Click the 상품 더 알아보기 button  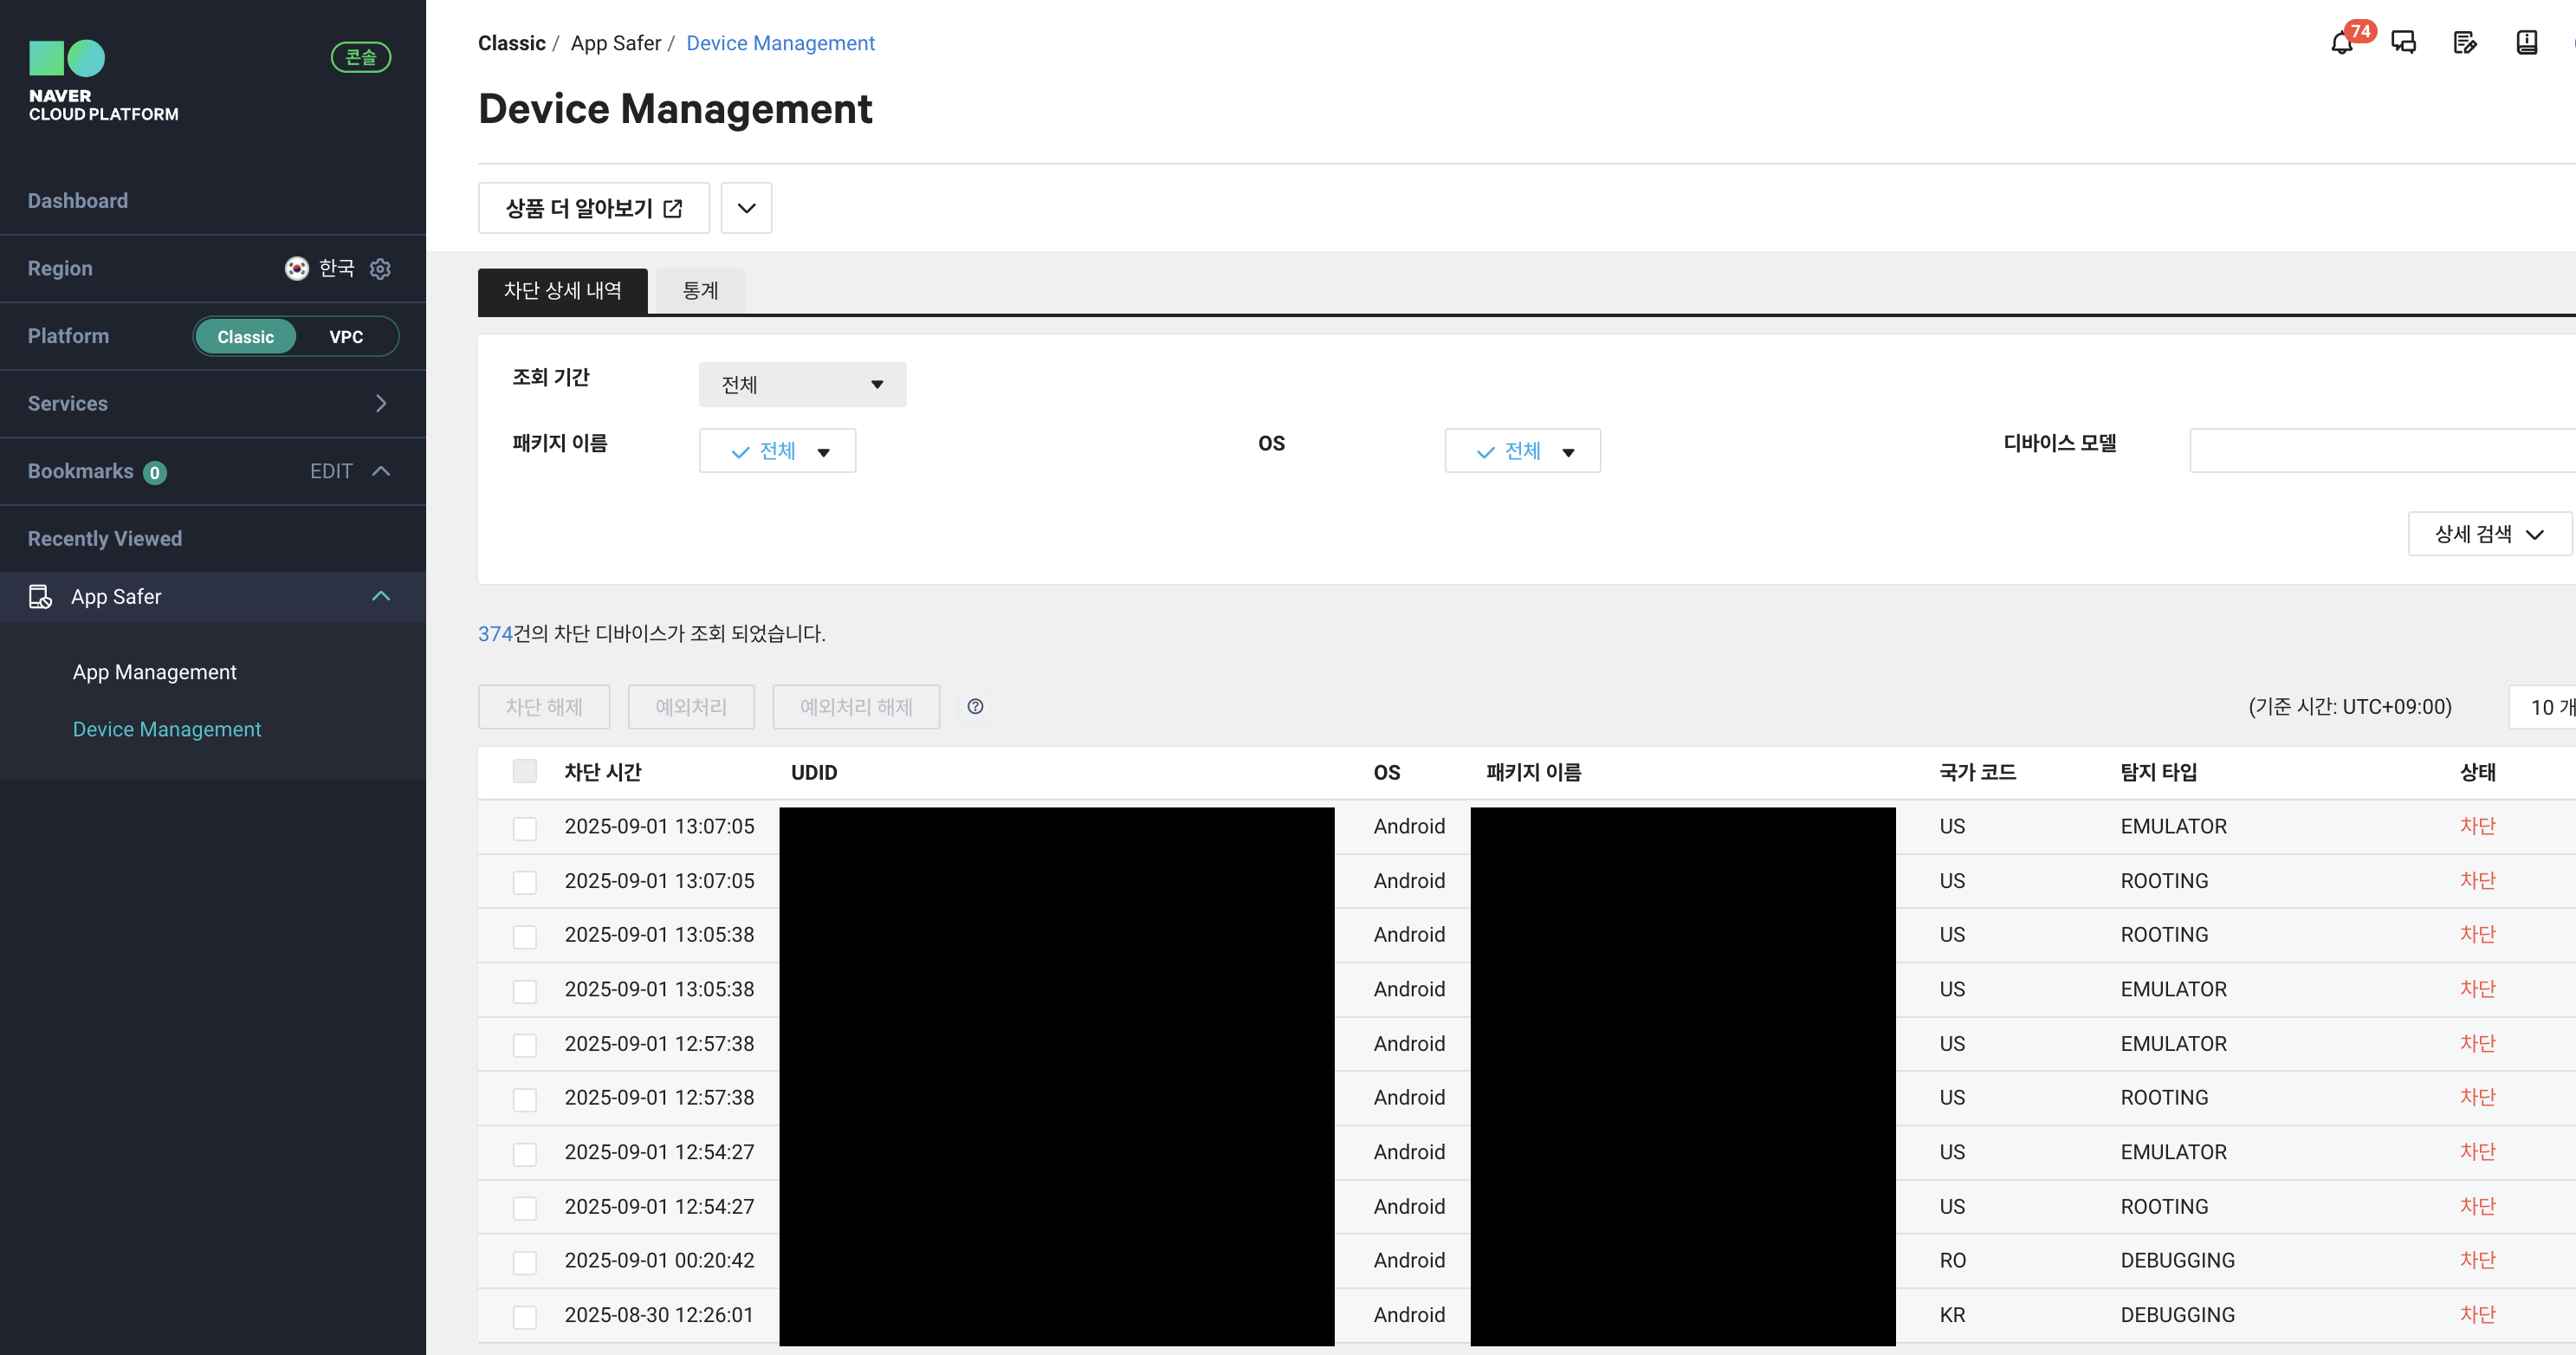click(x=593, y=208)
